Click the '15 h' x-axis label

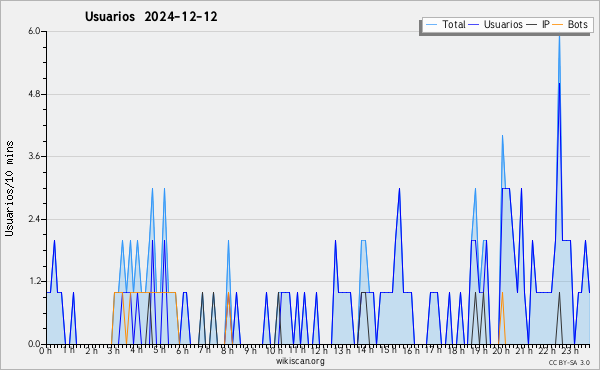pyautogui.click(x=388, y=350)
